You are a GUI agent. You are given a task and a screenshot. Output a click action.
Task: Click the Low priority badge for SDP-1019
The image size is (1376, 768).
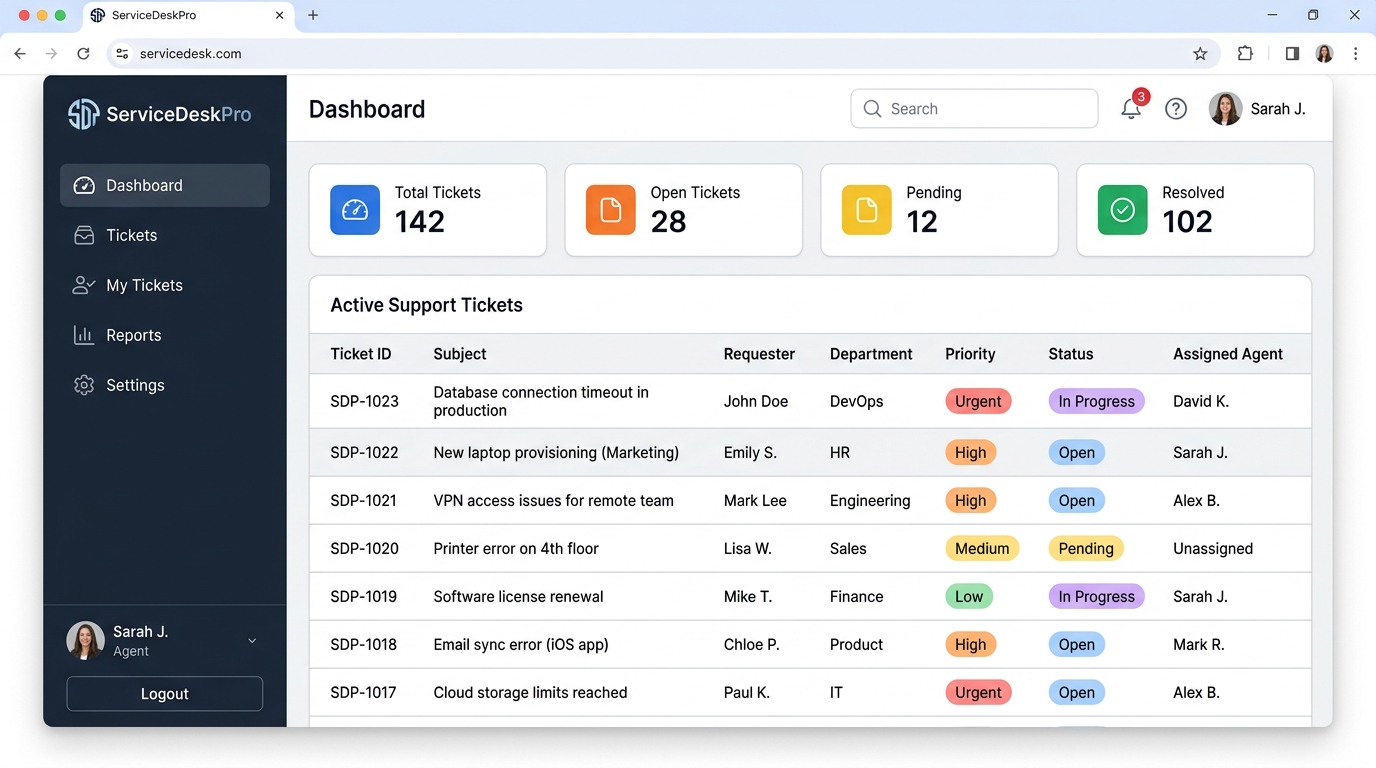[969, 596]
